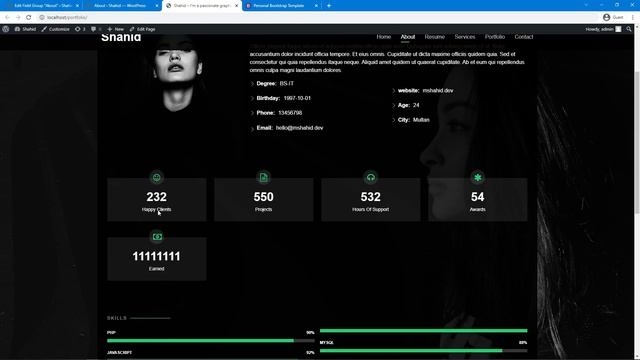Click the browser back arrow
640x360 pixels.
[7, 17]
